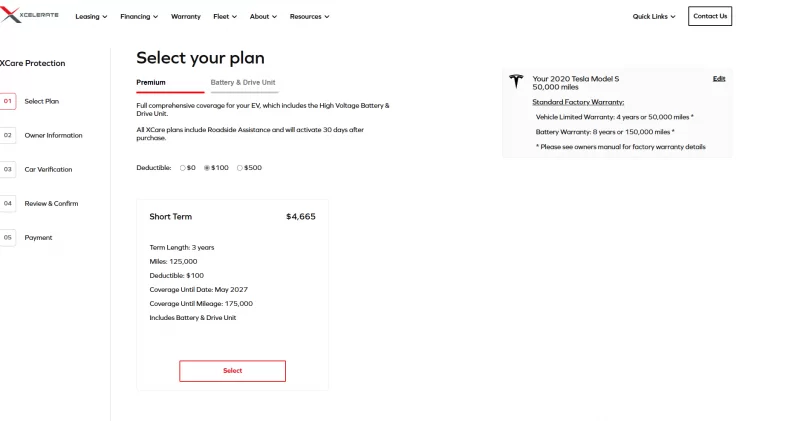This screenshot has width=800, height=421.
Task: Expand the Leasing dropdown menu
Action: pyautogui.click(x=91, y=17)
